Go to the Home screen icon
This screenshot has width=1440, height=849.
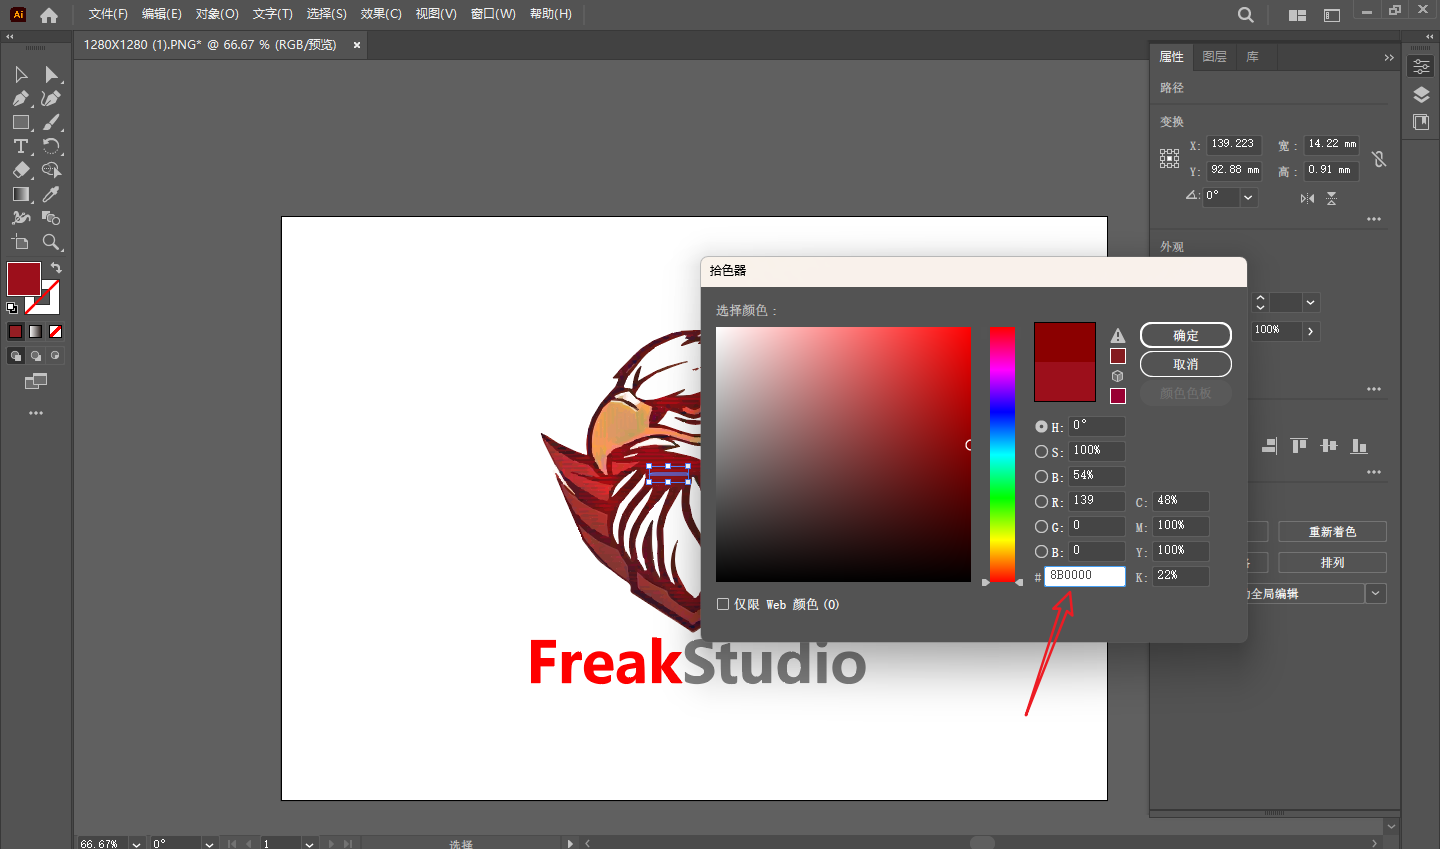(49, 15)
